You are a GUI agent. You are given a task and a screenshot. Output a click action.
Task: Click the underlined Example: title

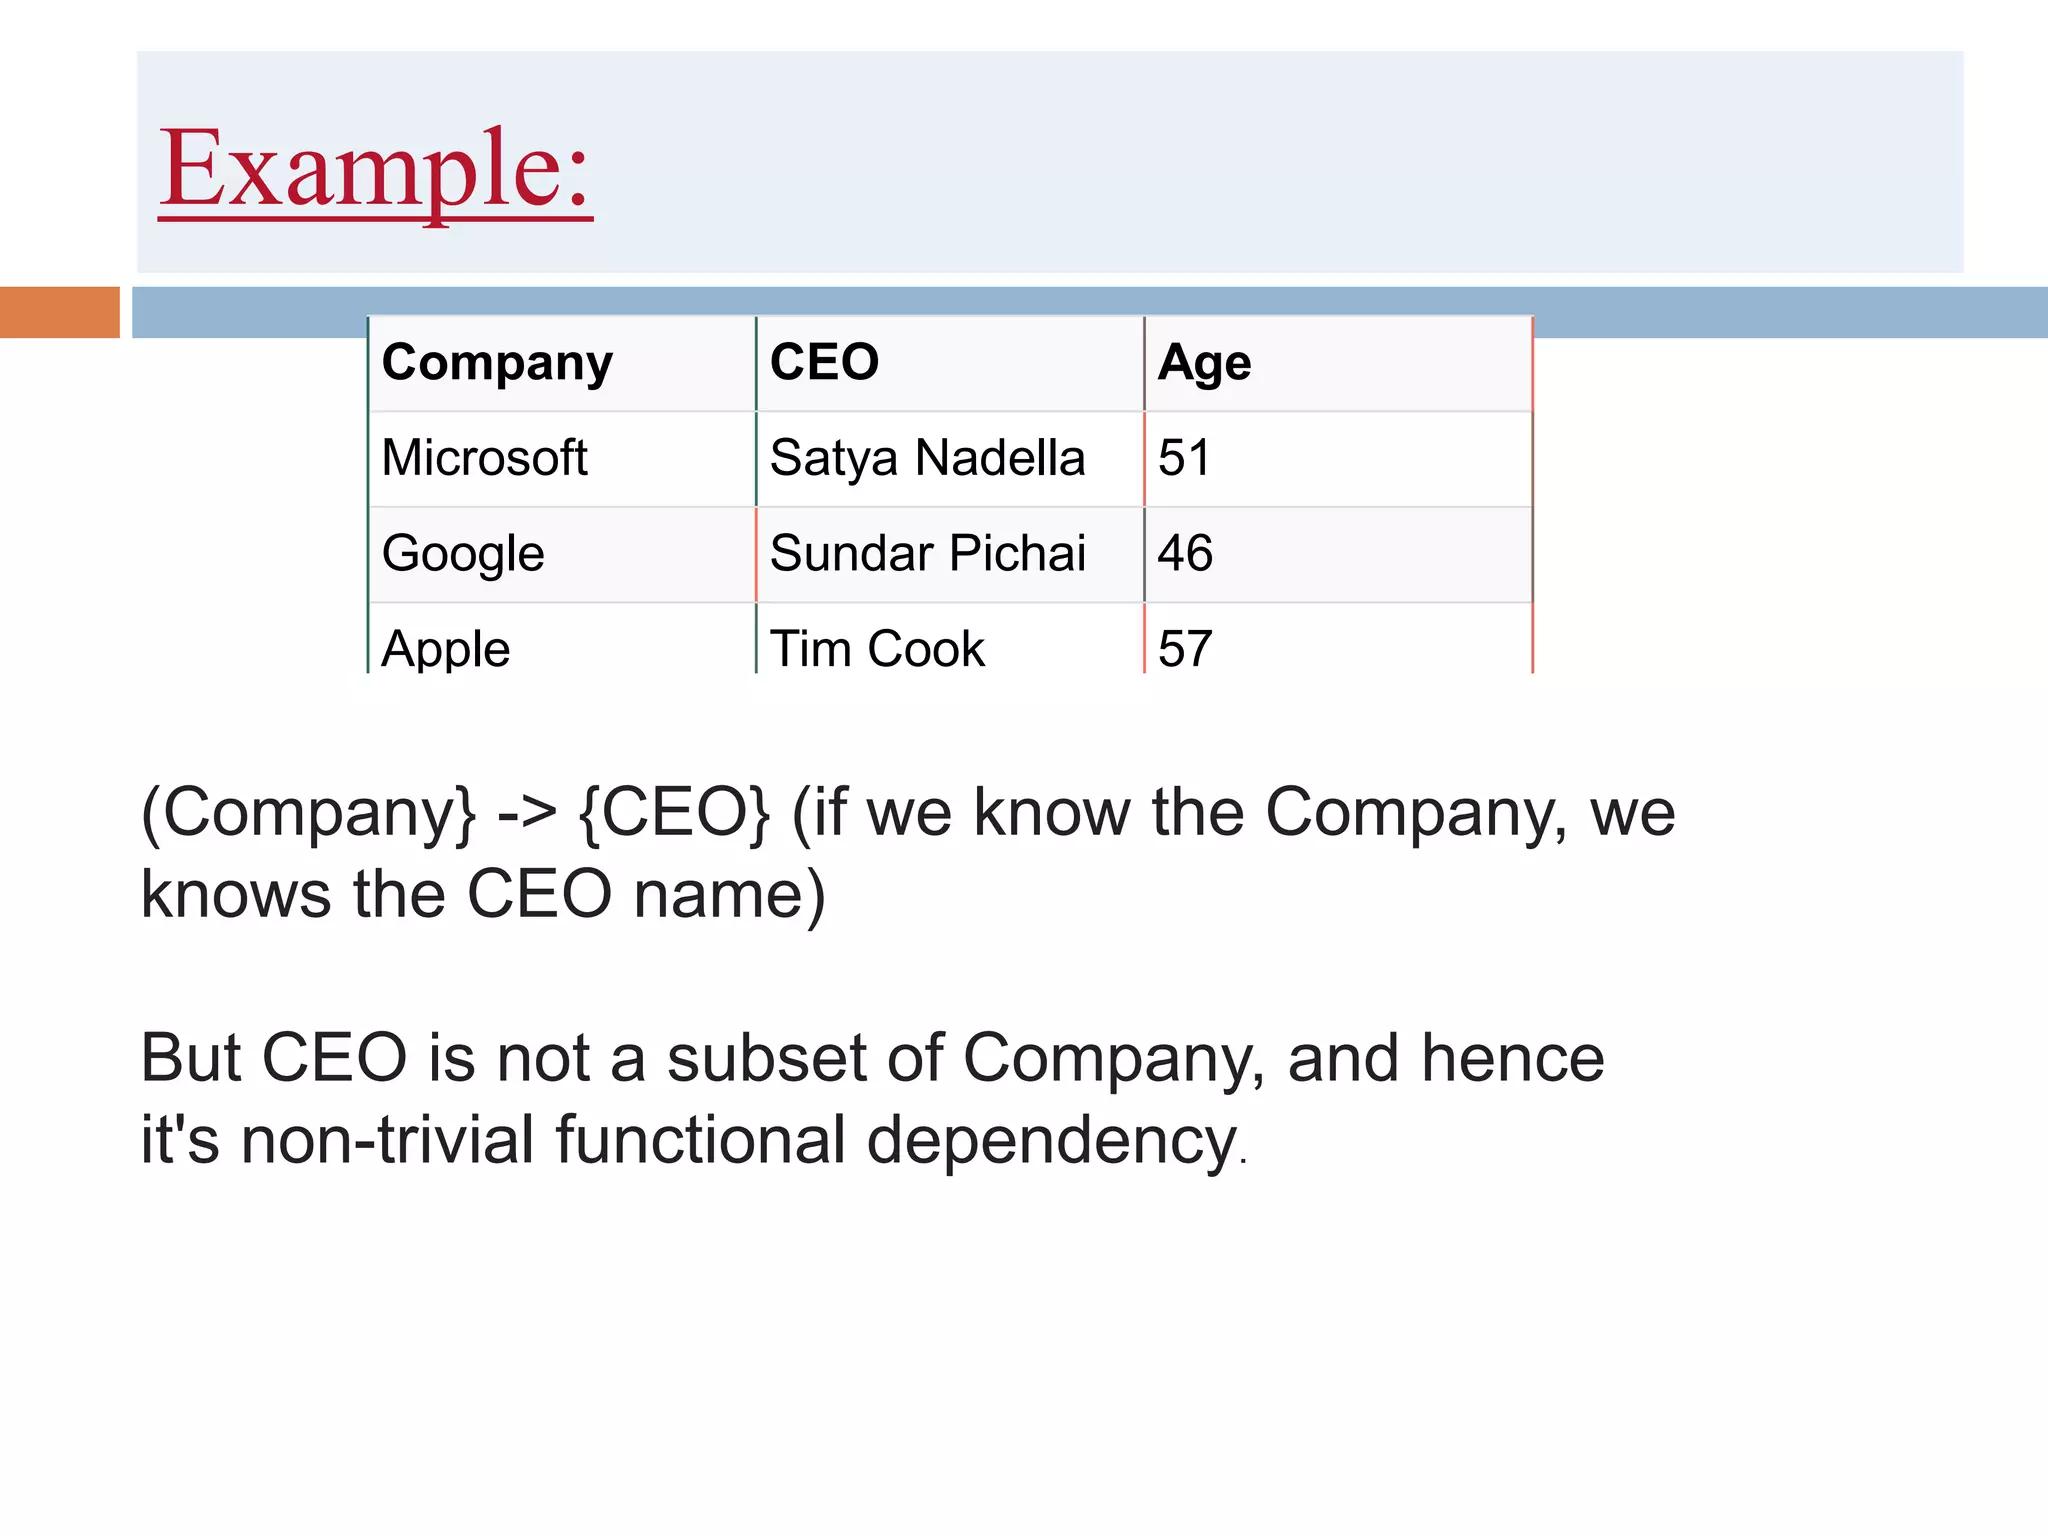(375, 170)
